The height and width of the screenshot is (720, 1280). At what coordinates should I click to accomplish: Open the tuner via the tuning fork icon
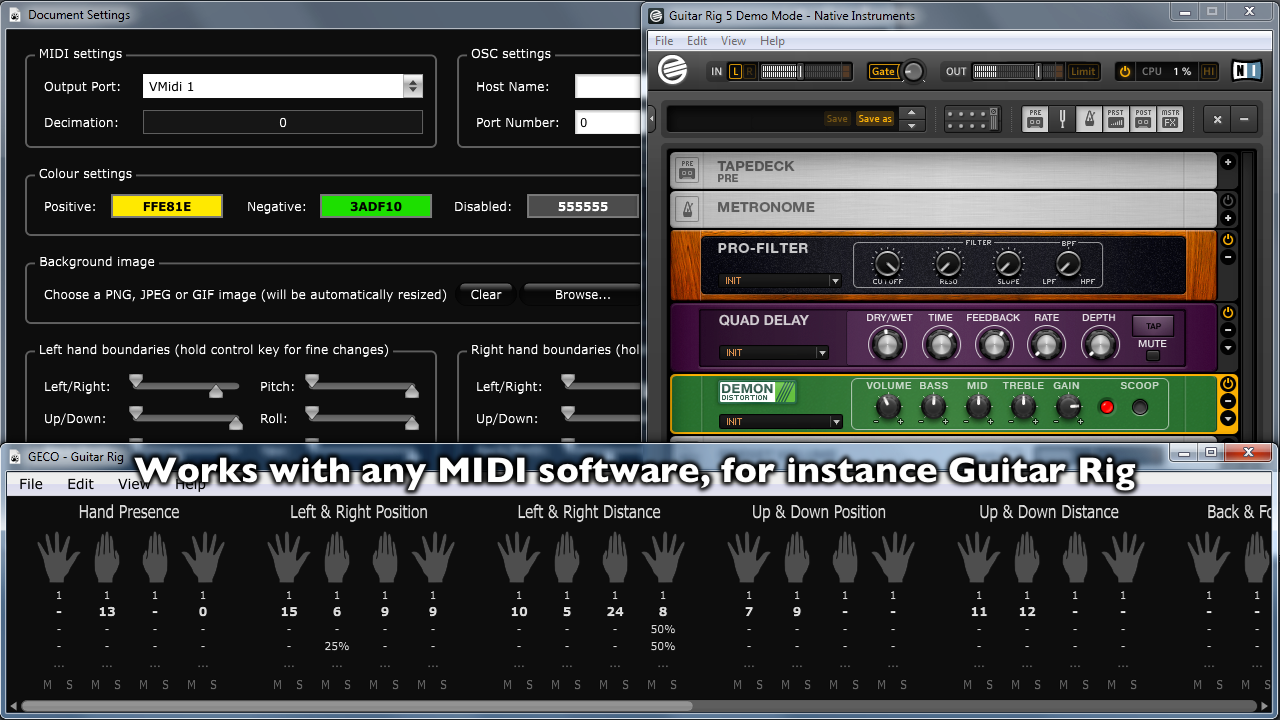[1062, 119]
